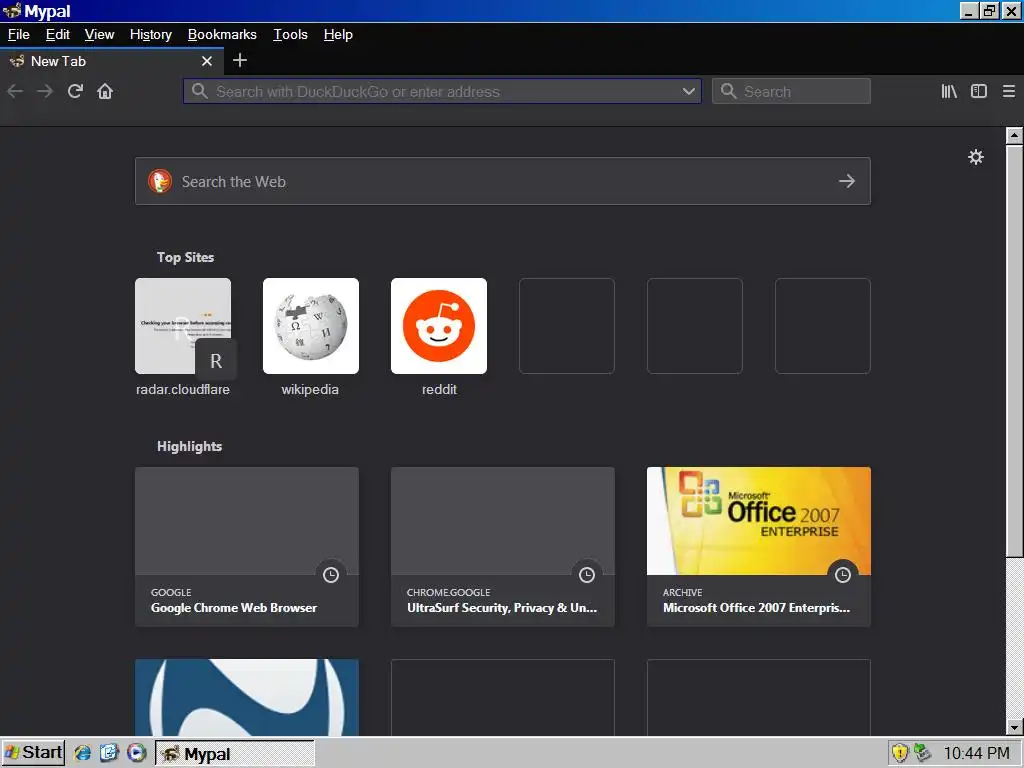Open the Bookmarks menu
Image resolution: width=1024 pixels, height=768 pixels.
pyautogui.click(x=222, y=35)
